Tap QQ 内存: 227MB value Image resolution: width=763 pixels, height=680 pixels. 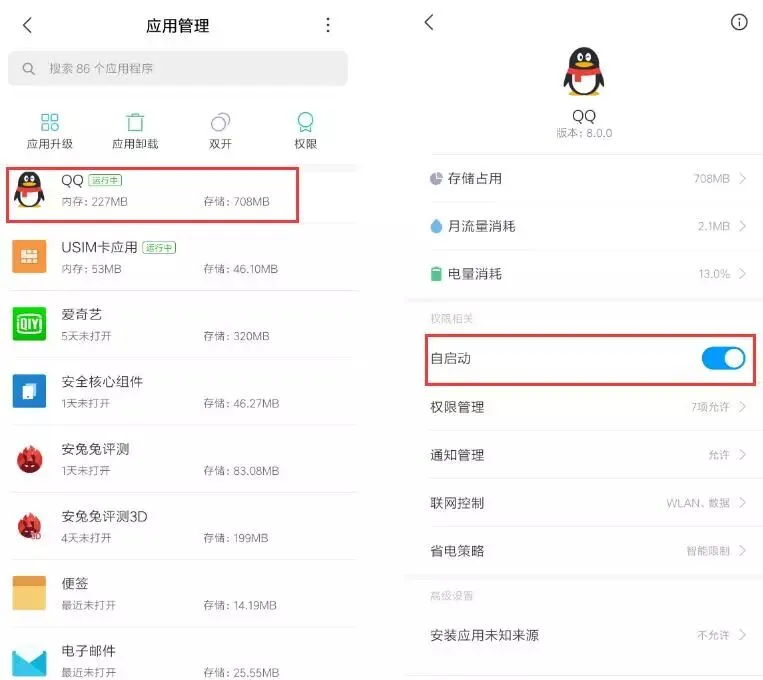[x=94, y=202]
